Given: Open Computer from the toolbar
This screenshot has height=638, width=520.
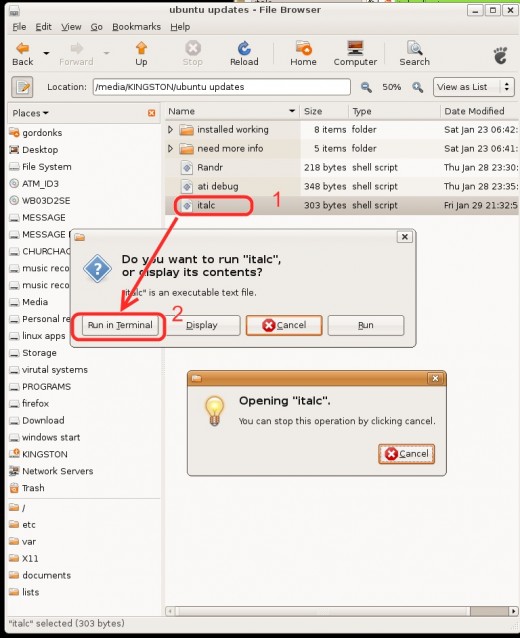Looking at the screenshot, I should point(355,53).
